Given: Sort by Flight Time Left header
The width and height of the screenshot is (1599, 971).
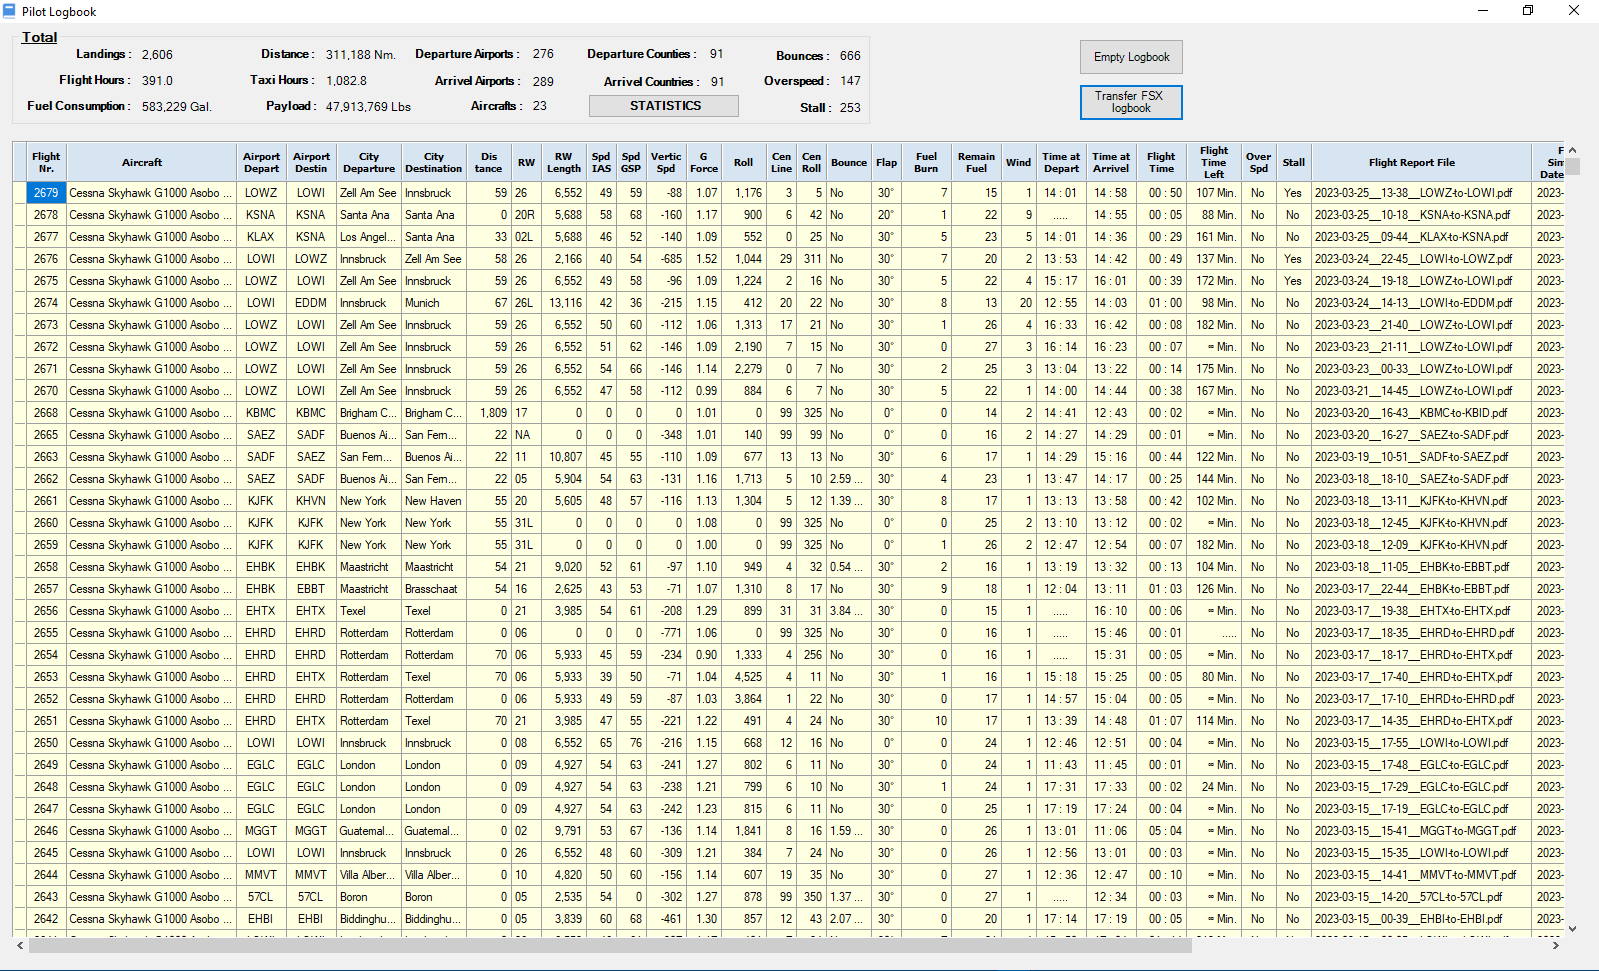Looking at the screenshot, I should tap(1214, 162).
